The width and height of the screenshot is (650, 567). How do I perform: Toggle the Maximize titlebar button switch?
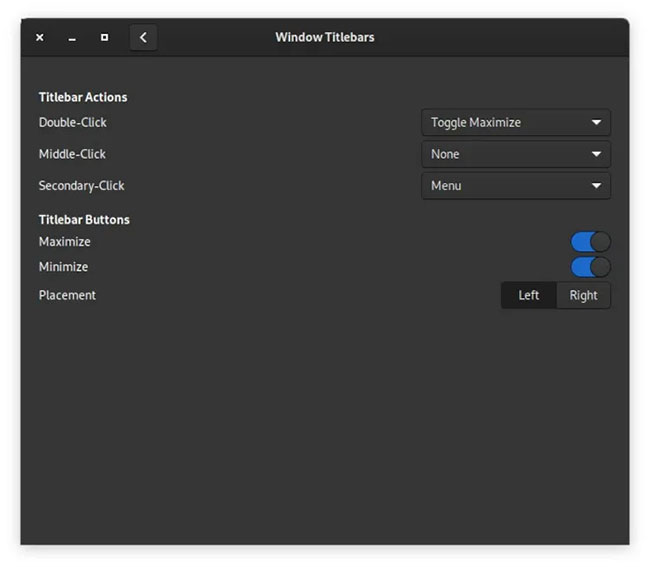pyautogui.click(x=590, y=242)
